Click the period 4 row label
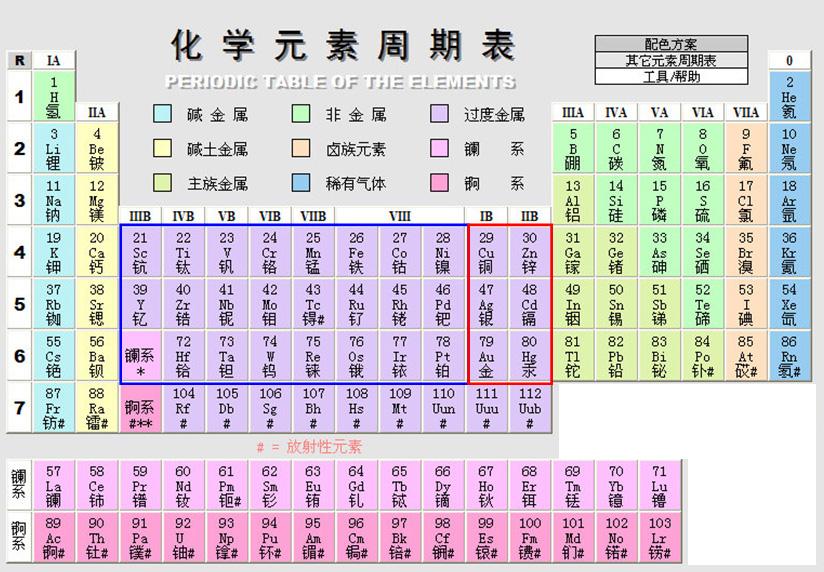 pyautogui.click(x=19, y=252)
